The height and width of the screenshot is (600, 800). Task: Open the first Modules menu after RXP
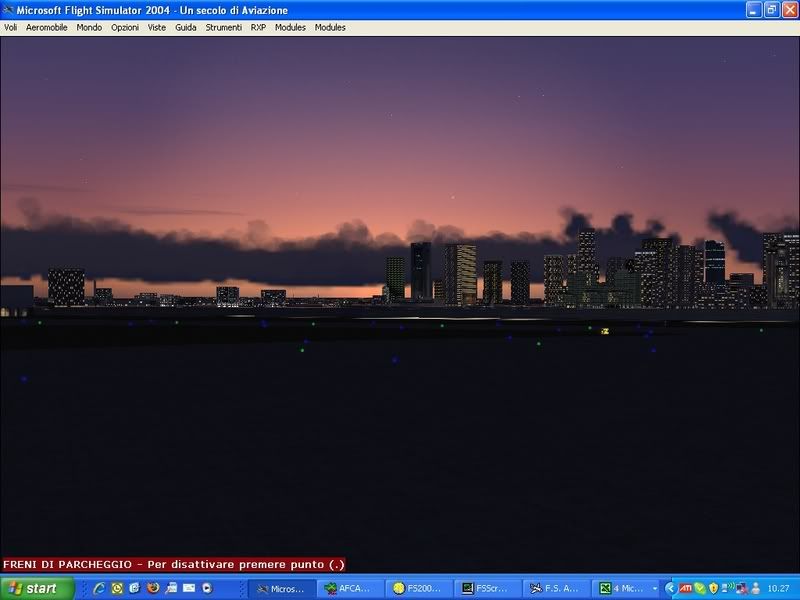pyautogui.click(x=290, y=28)
